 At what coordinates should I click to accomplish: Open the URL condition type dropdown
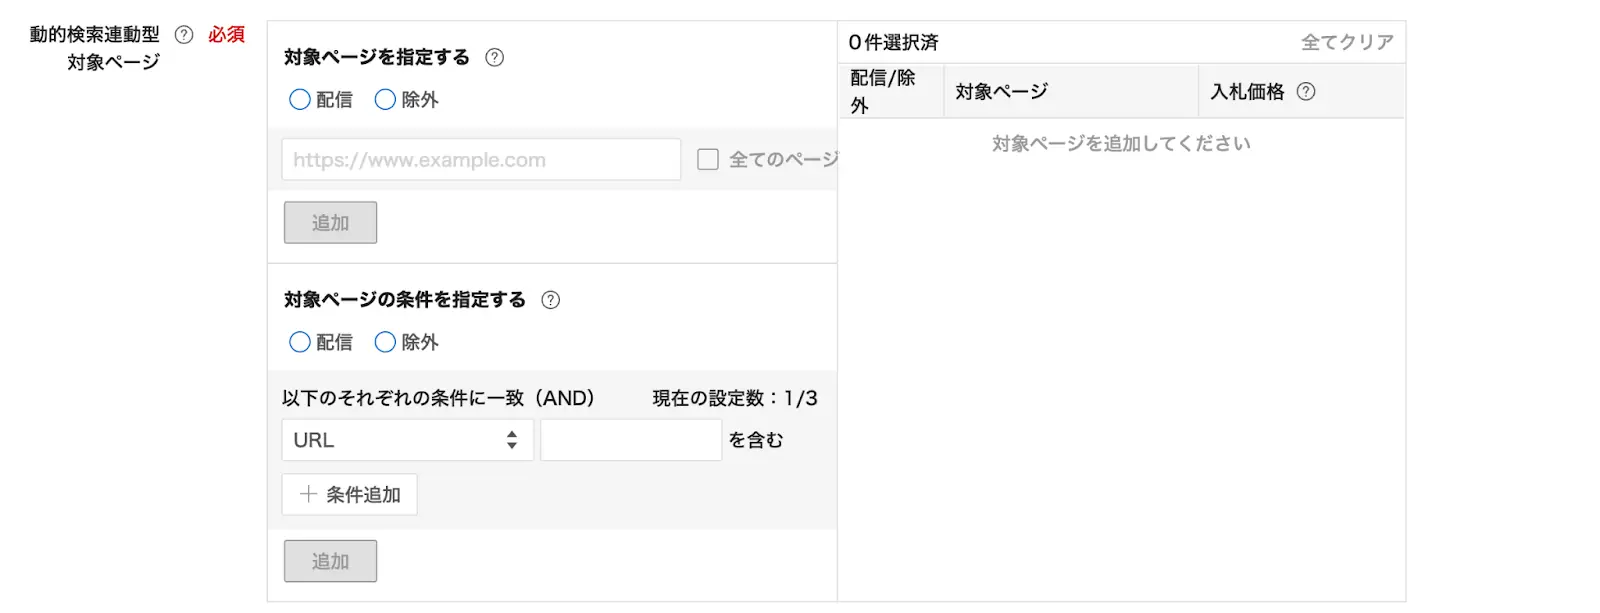pyautogui.click(x=407, y=439)
